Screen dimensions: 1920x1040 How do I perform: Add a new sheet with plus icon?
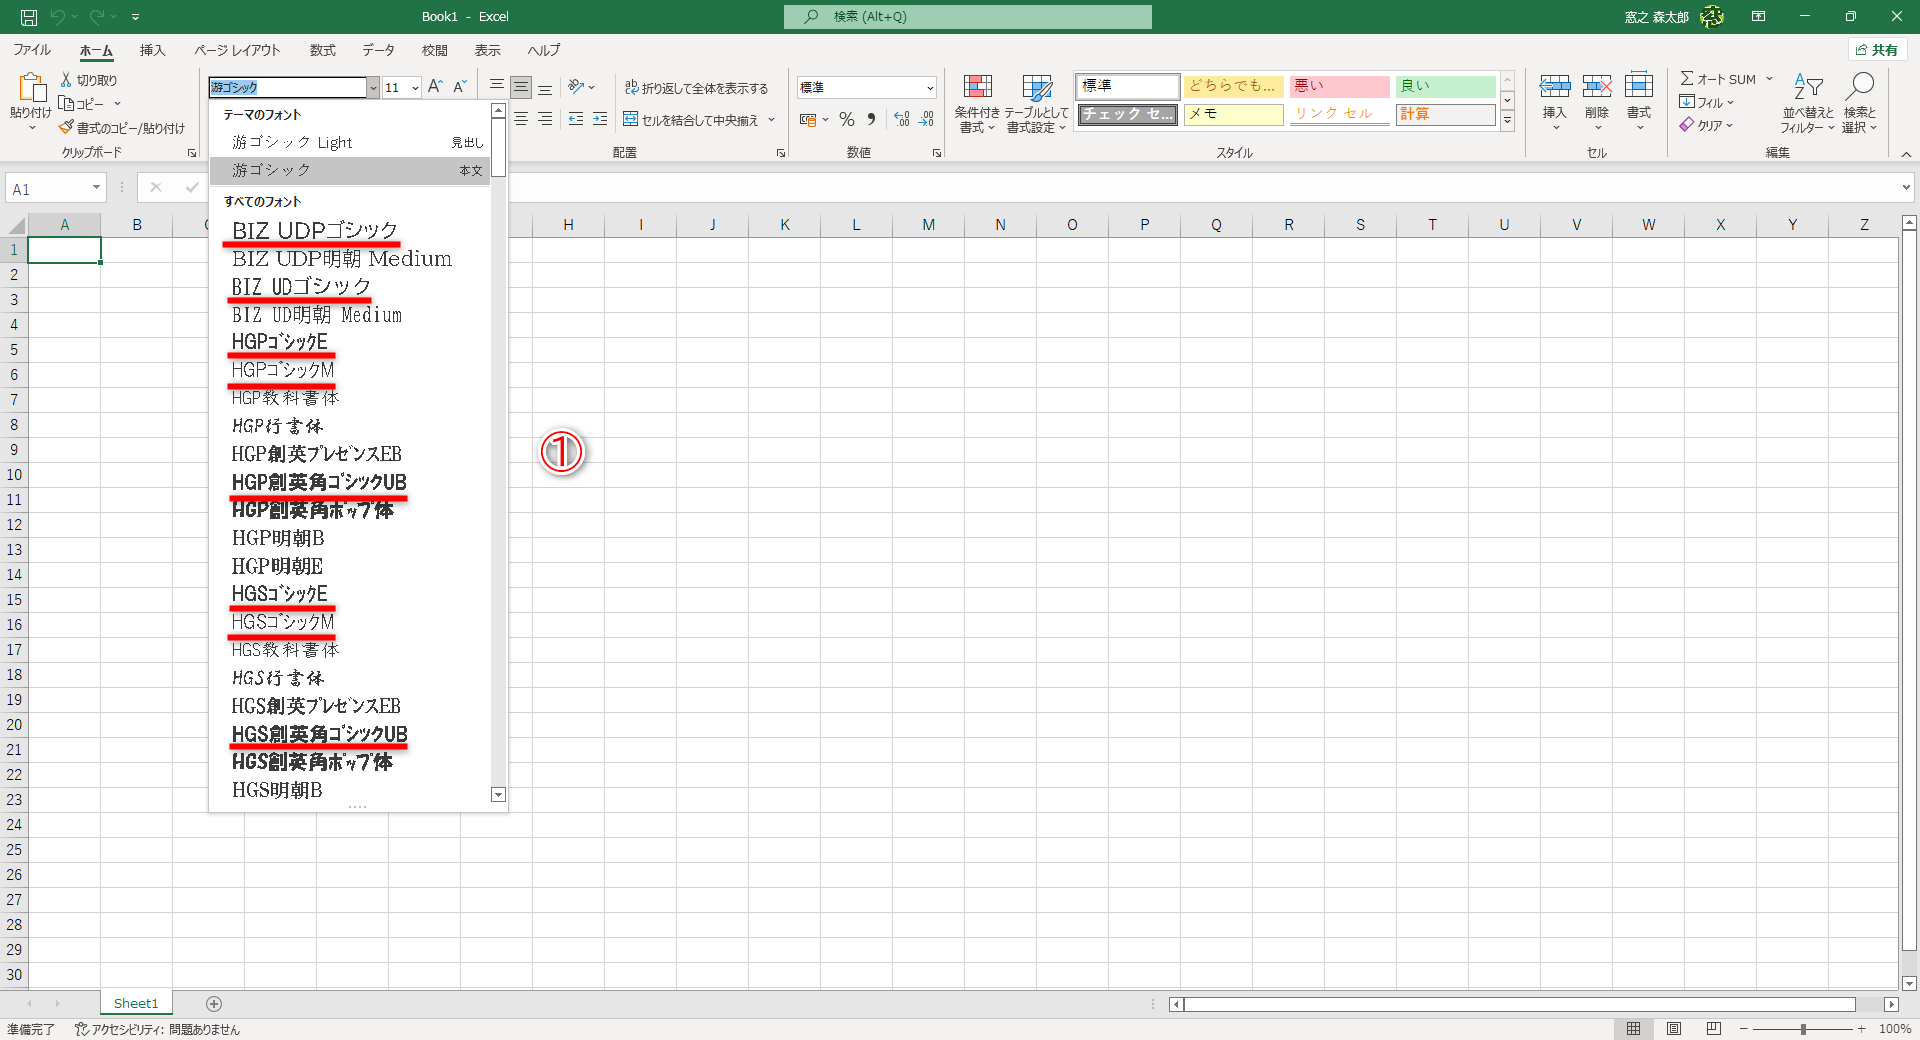pyautogui.click(x=214, y=1003)
